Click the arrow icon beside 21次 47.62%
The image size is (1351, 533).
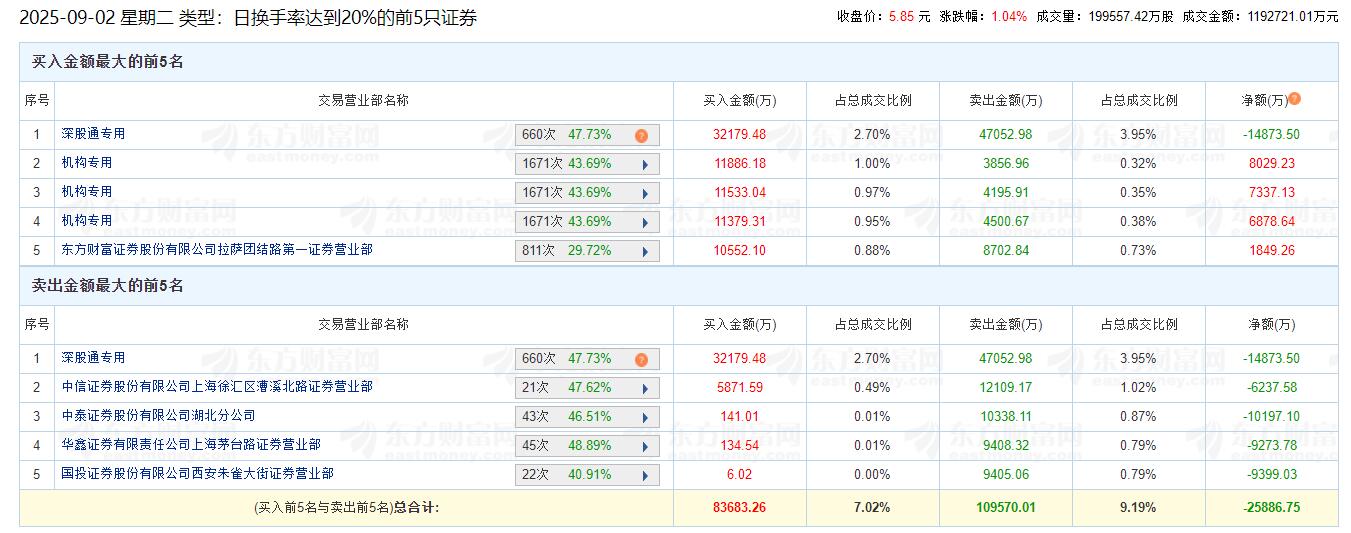pos(645,388)
